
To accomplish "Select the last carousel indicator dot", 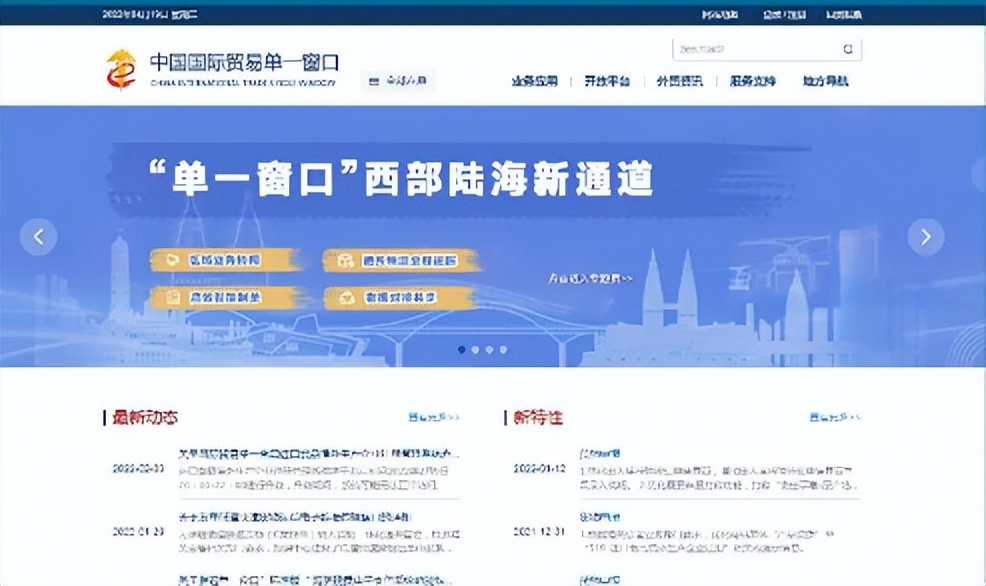I will [x=502, y=348].
